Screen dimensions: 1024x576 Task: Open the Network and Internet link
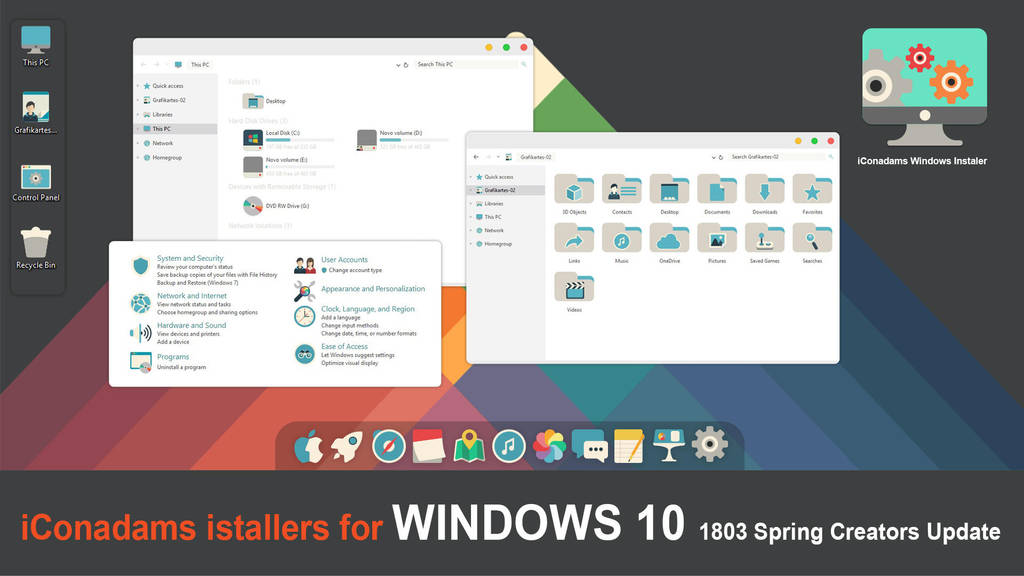pos(191,296)
